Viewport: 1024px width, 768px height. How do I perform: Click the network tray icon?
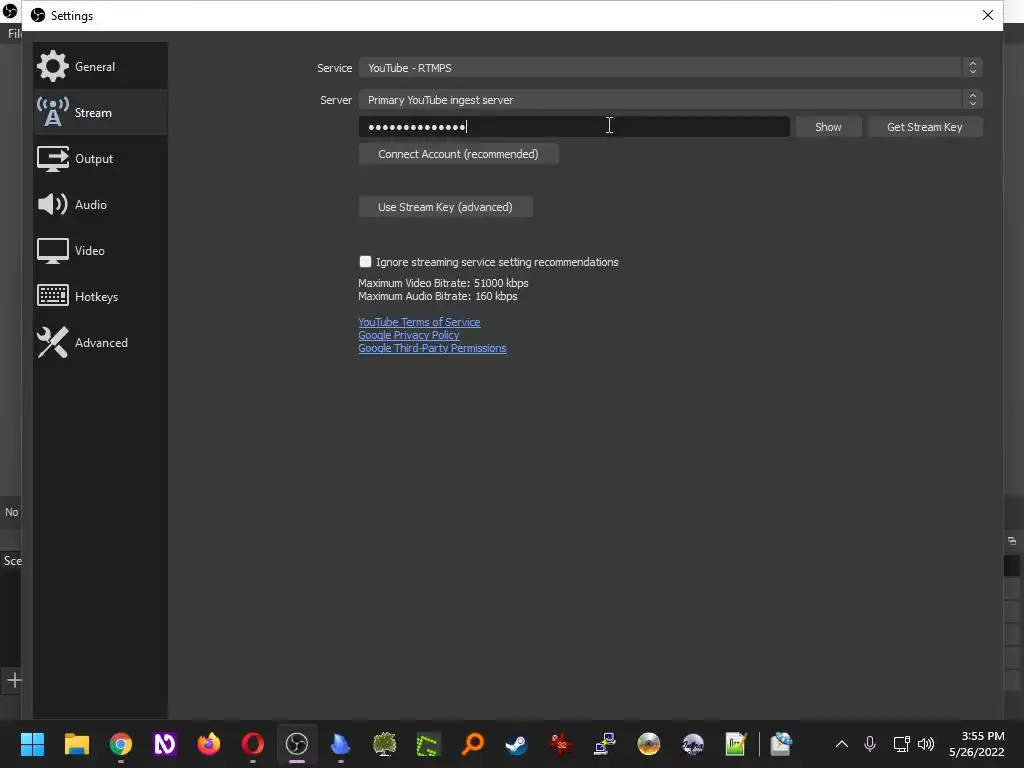click(901, 744)
